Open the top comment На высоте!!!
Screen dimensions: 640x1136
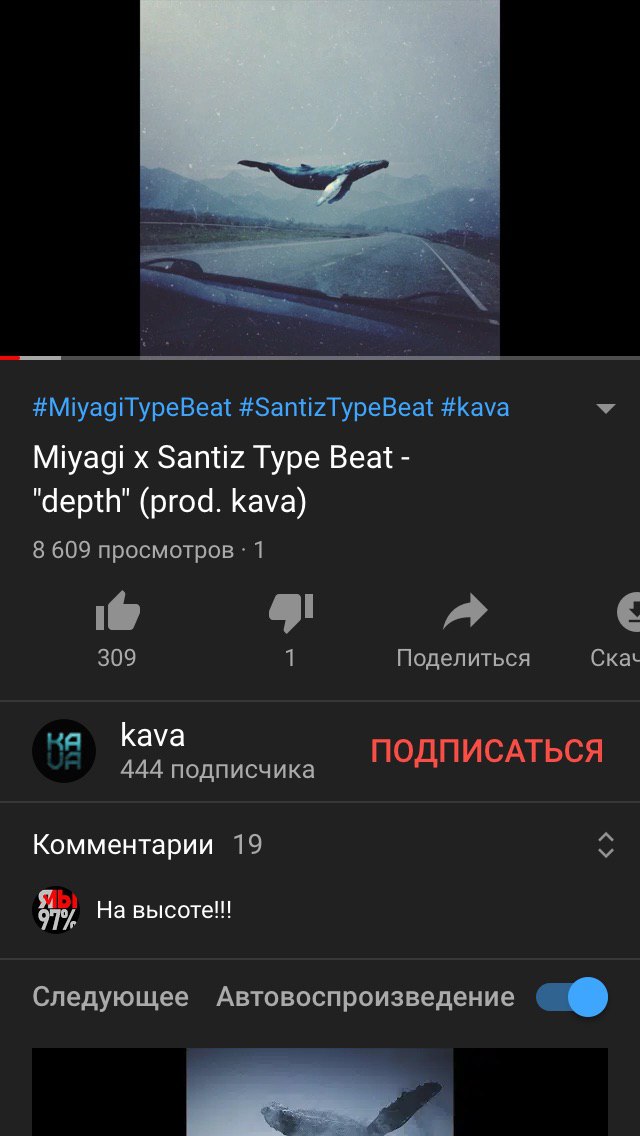click(164, 910)
